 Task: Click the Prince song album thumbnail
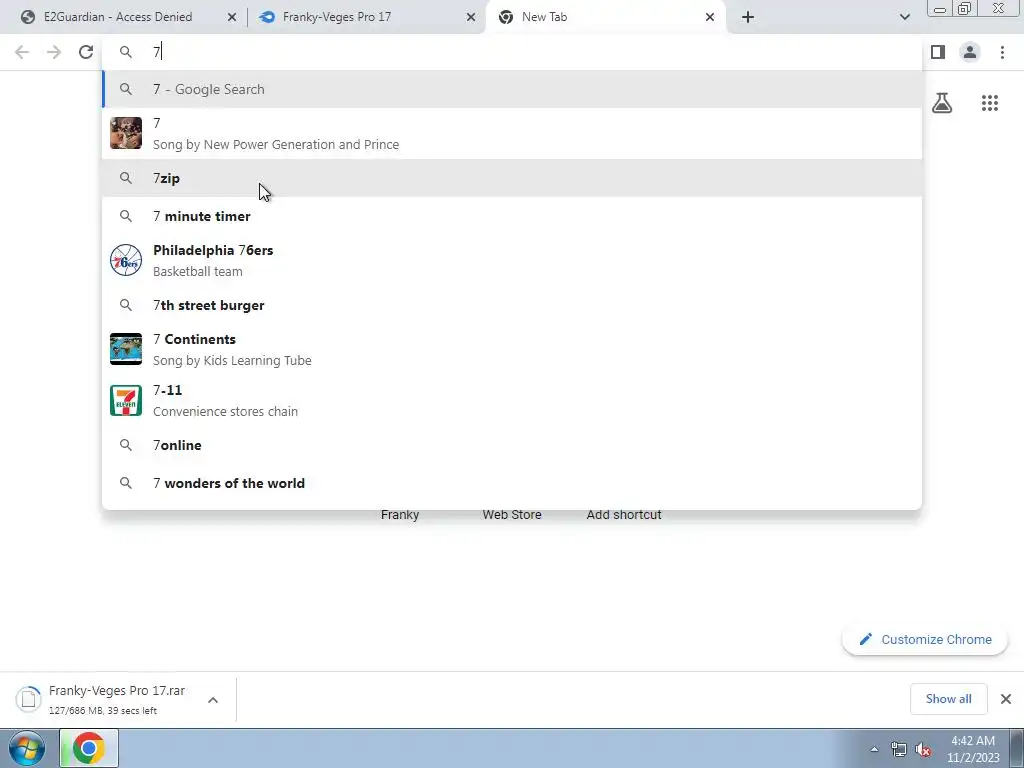(126, 133)
